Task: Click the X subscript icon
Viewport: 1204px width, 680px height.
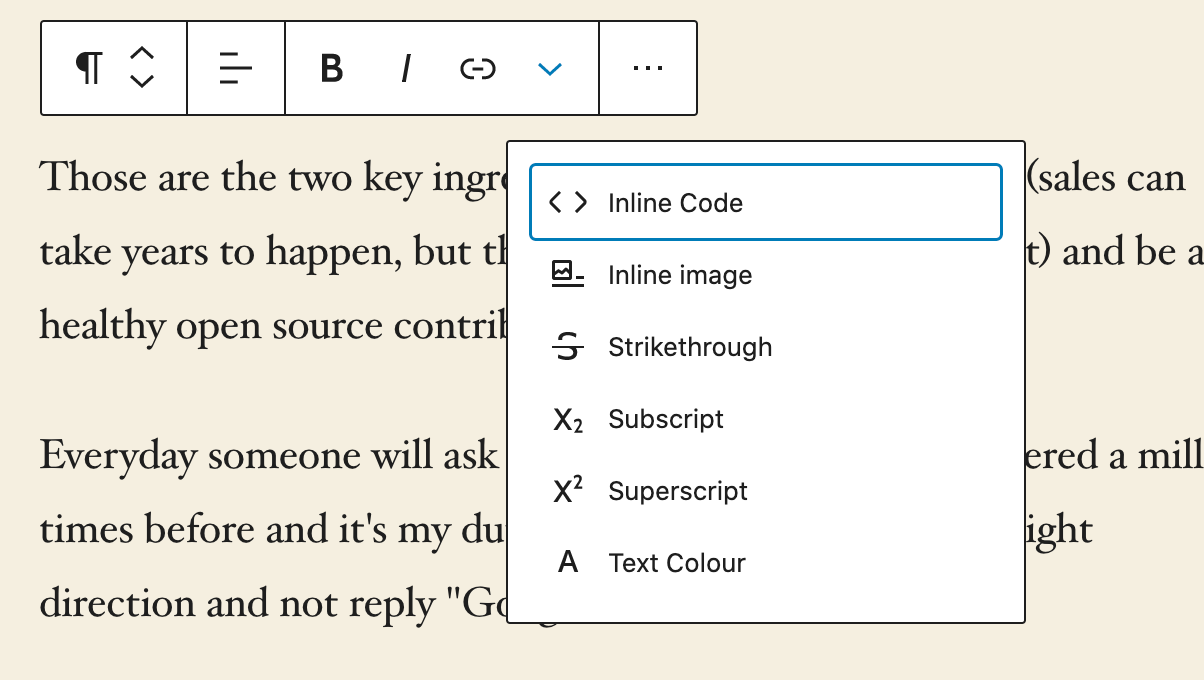Action: pyautogui.click(x=568, y=420)
